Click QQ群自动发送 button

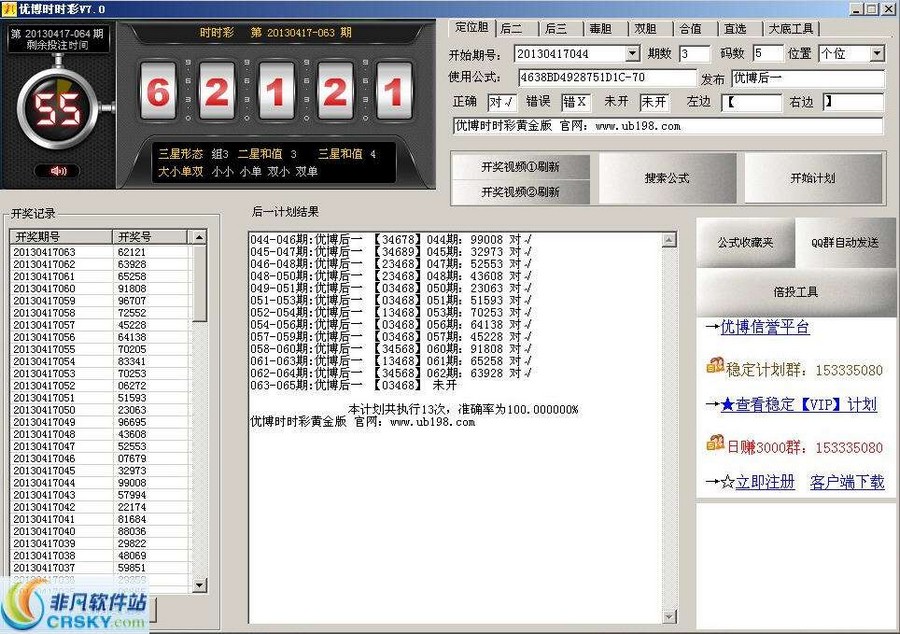[845, 243]
